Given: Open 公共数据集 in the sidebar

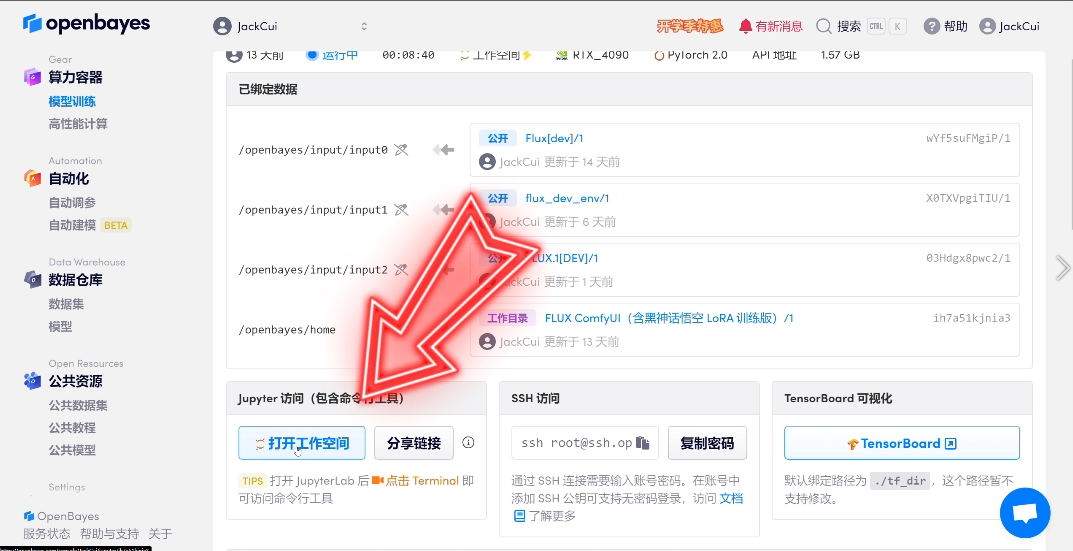Looking at the screenshot, I should [78, 405].
